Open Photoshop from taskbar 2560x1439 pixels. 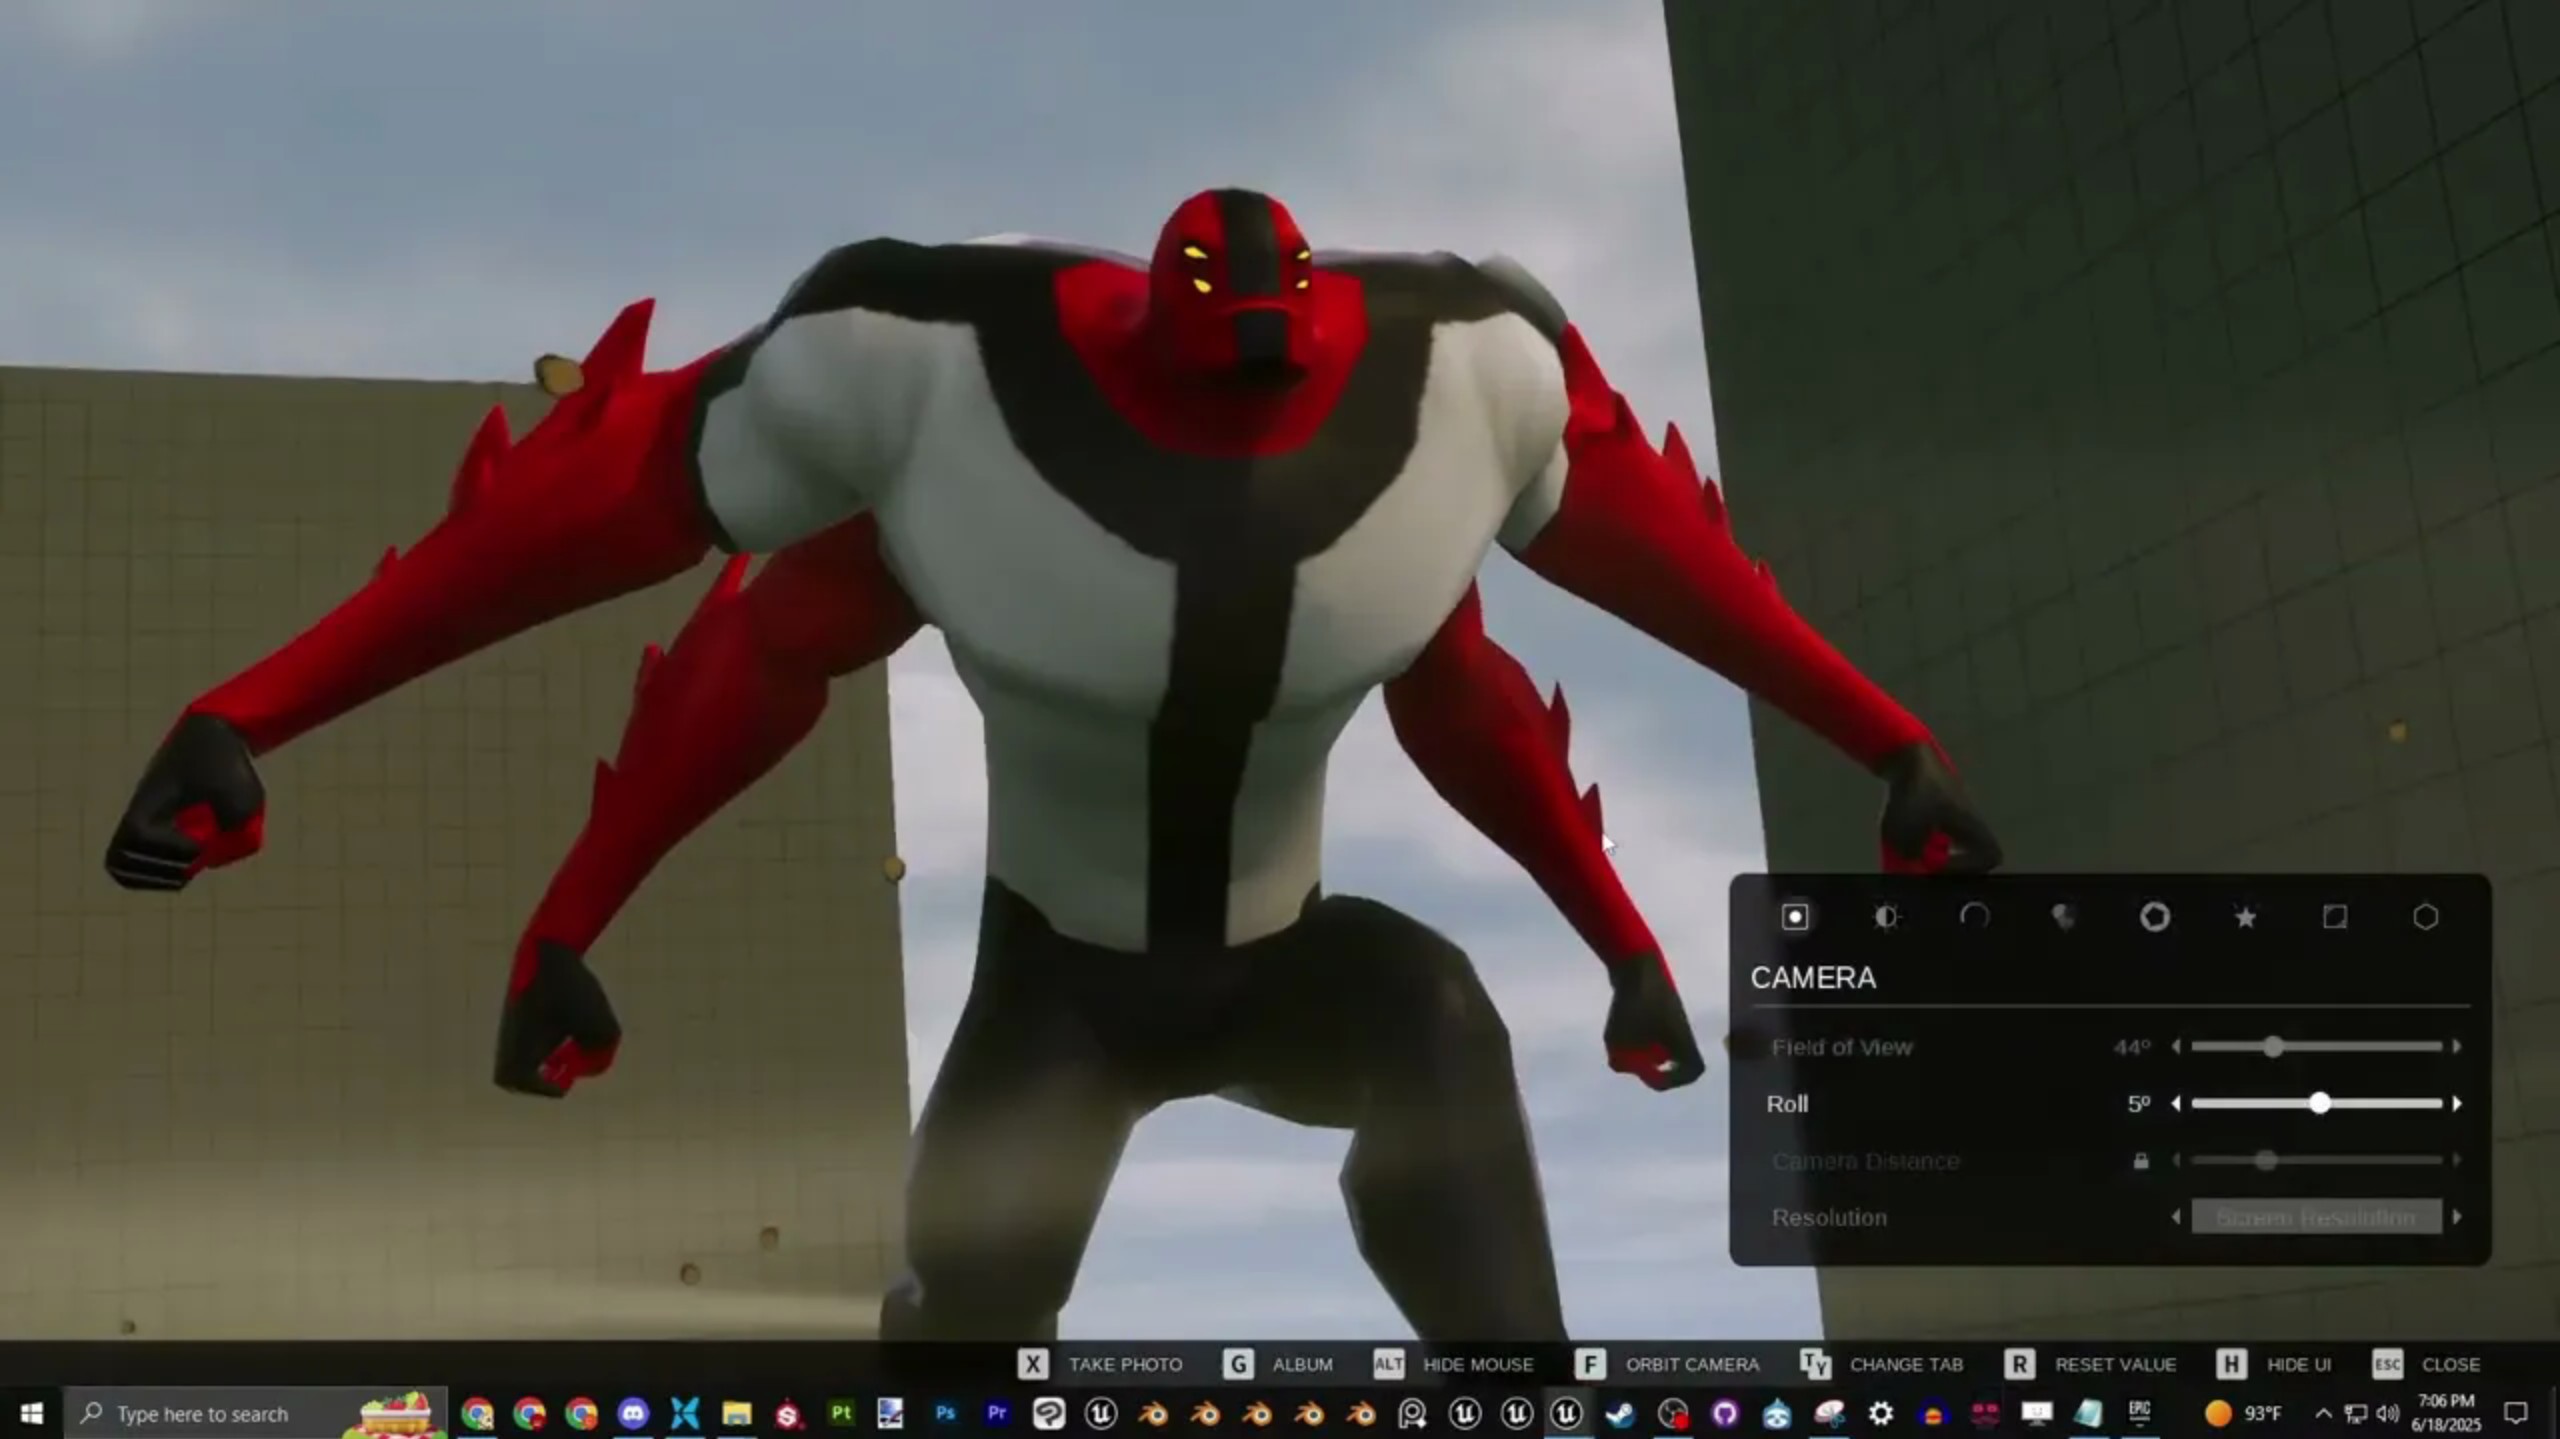tap(945, 1414)
